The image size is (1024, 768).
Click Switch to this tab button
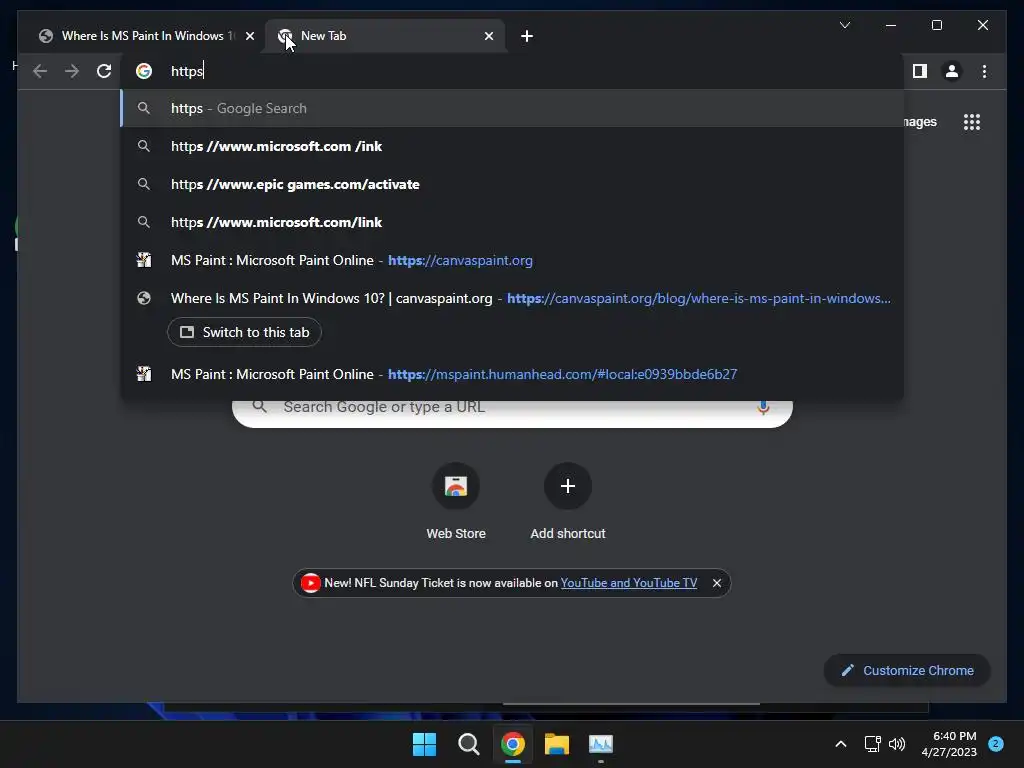(244, 332)
